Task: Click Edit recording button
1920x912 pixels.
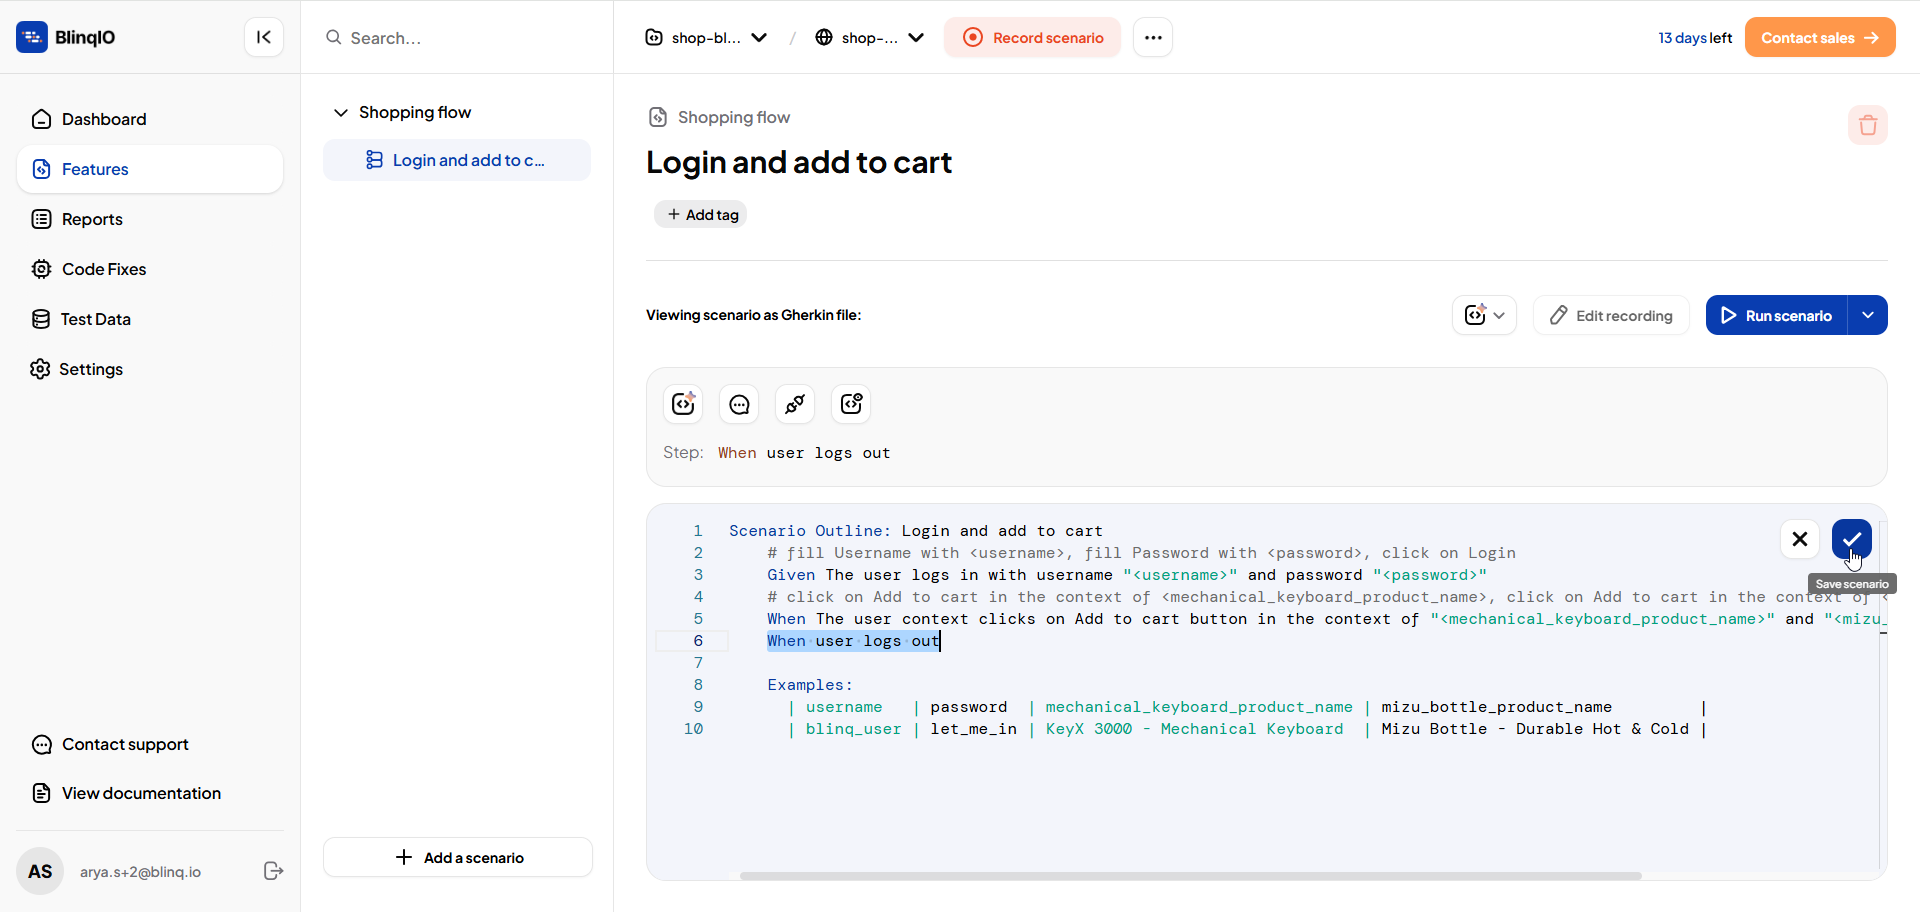Action: click(x=1611, y=315)
